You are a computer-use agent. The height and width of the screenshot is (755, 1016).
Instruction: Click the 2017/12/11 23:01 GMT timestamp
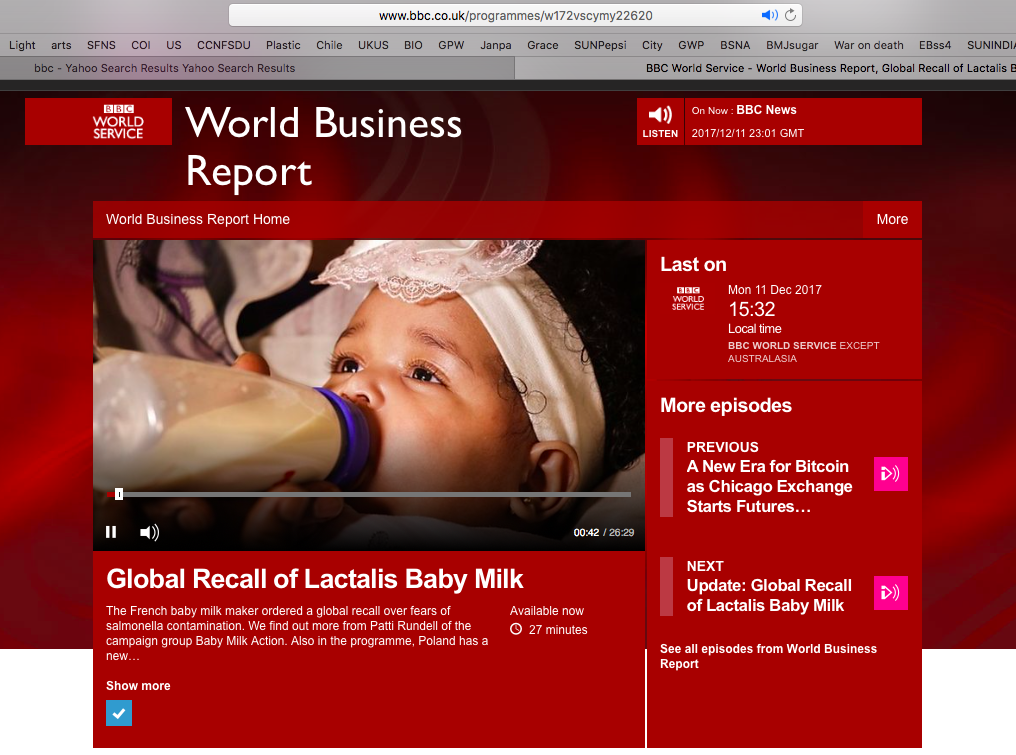747,133
